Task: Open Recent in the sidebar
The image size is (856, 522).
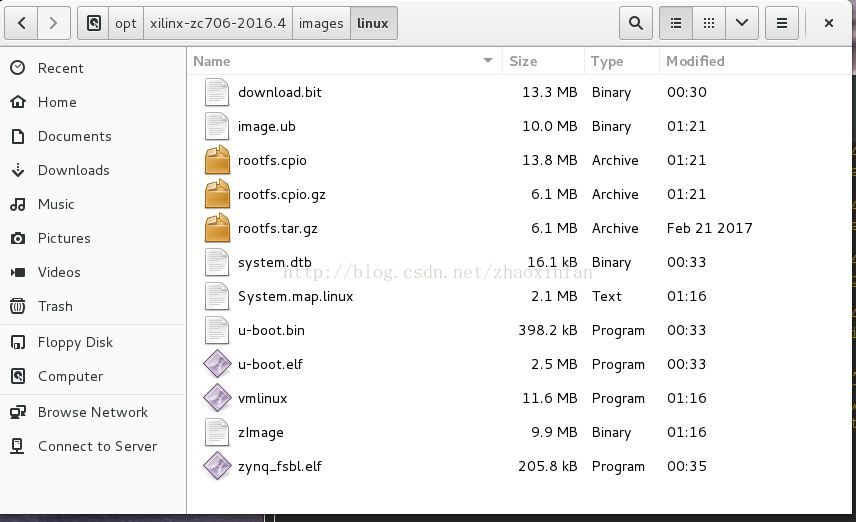Action: tap(93, 68)
